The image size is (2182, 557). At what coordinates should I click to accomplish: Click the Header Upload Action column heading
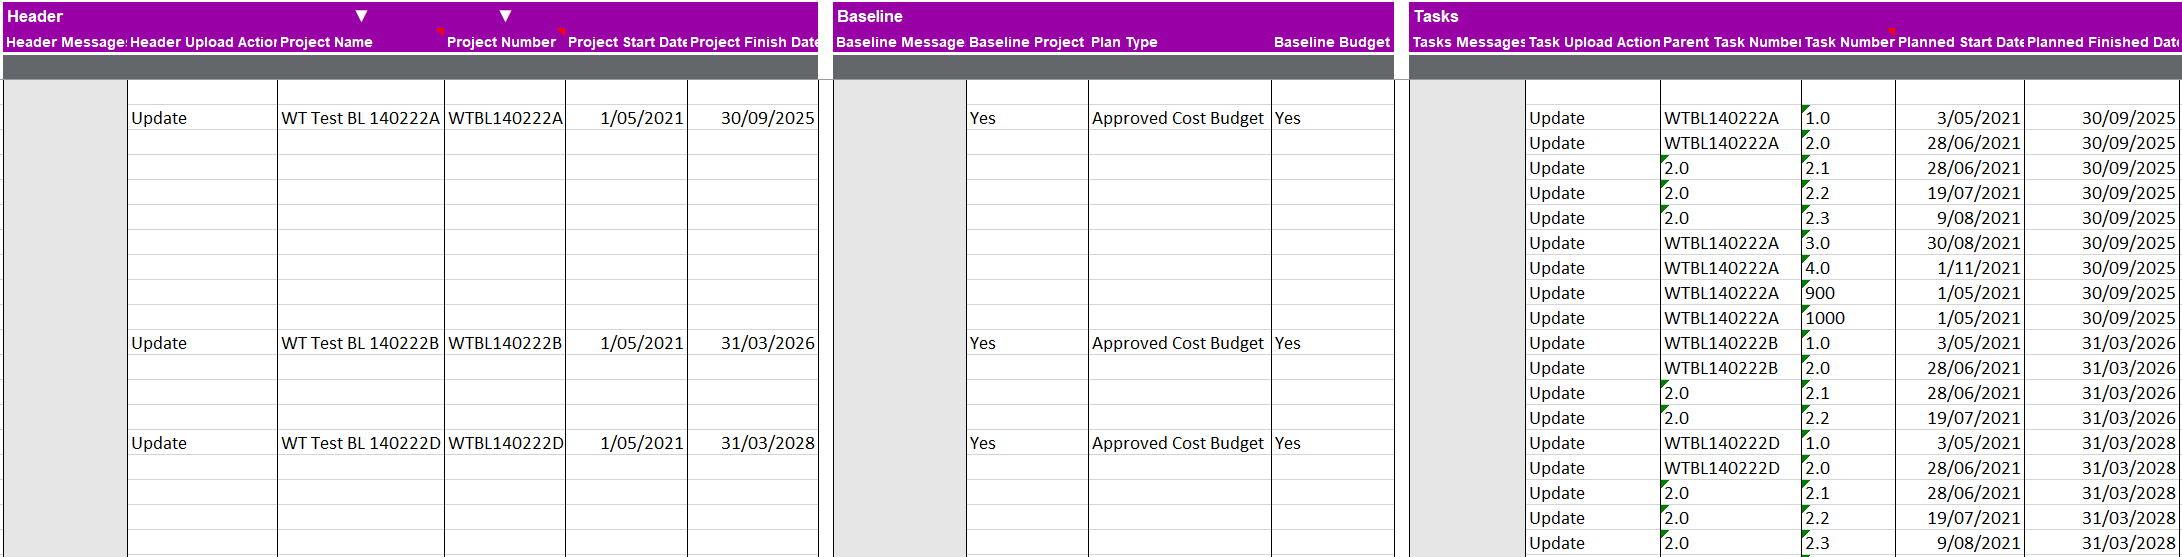pos(203,42)
